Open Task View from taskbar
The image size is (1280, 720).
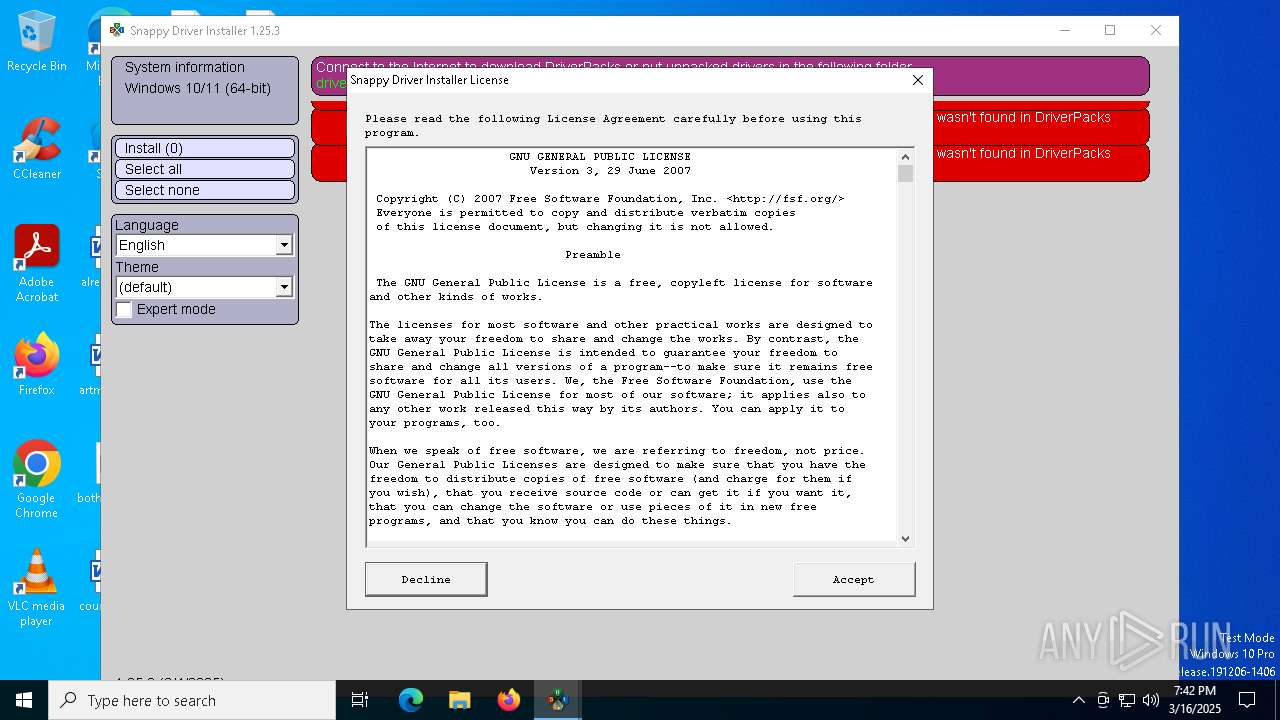click(360, 700)
